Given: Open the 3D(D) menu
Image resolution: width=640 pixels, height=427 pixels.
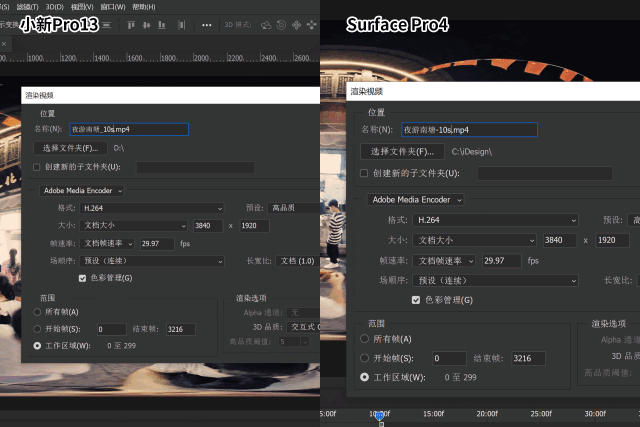Looking at the screenshot, I should point(54,5).
